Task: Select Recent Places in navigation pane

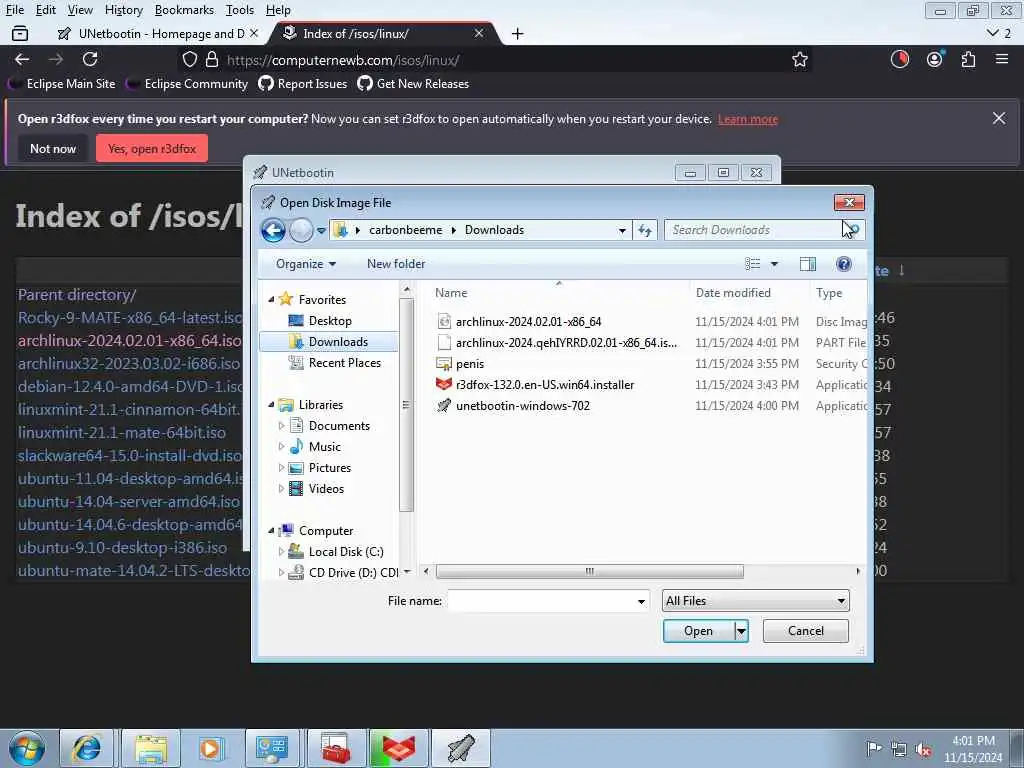Action: pyautogui.click(x=344, y=362)
